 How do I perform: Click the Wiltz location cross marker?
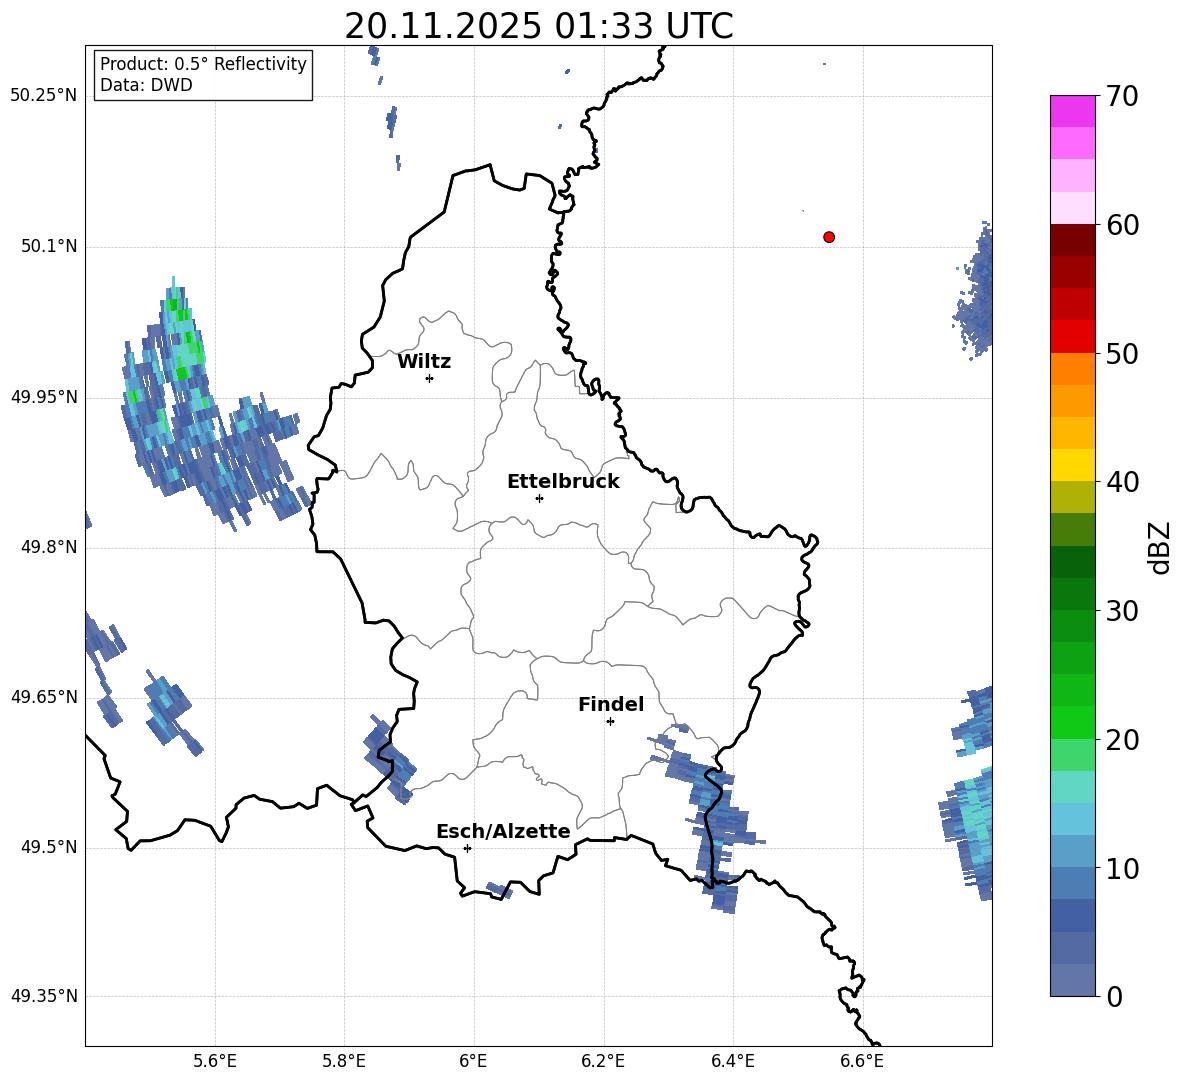click(x=429, y=378)
